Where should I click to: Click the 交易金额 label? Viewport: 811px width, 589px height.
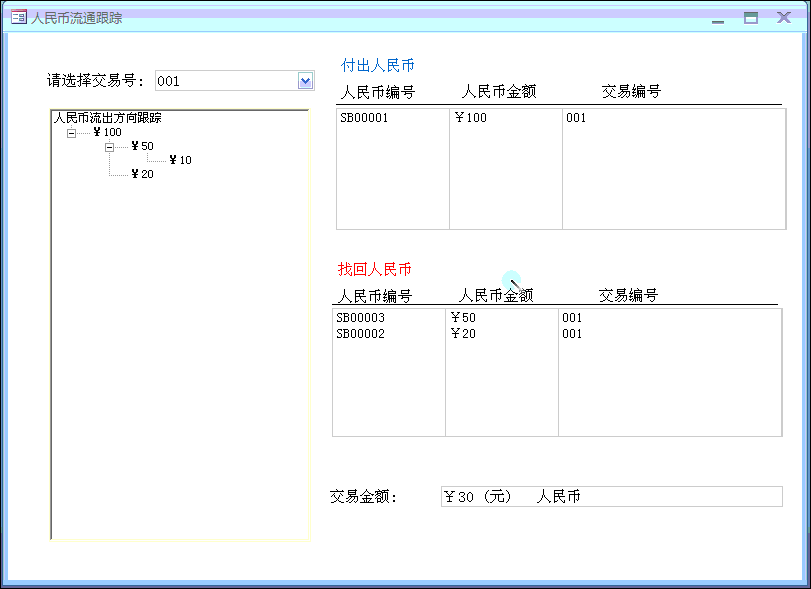(x=364, y=496)
